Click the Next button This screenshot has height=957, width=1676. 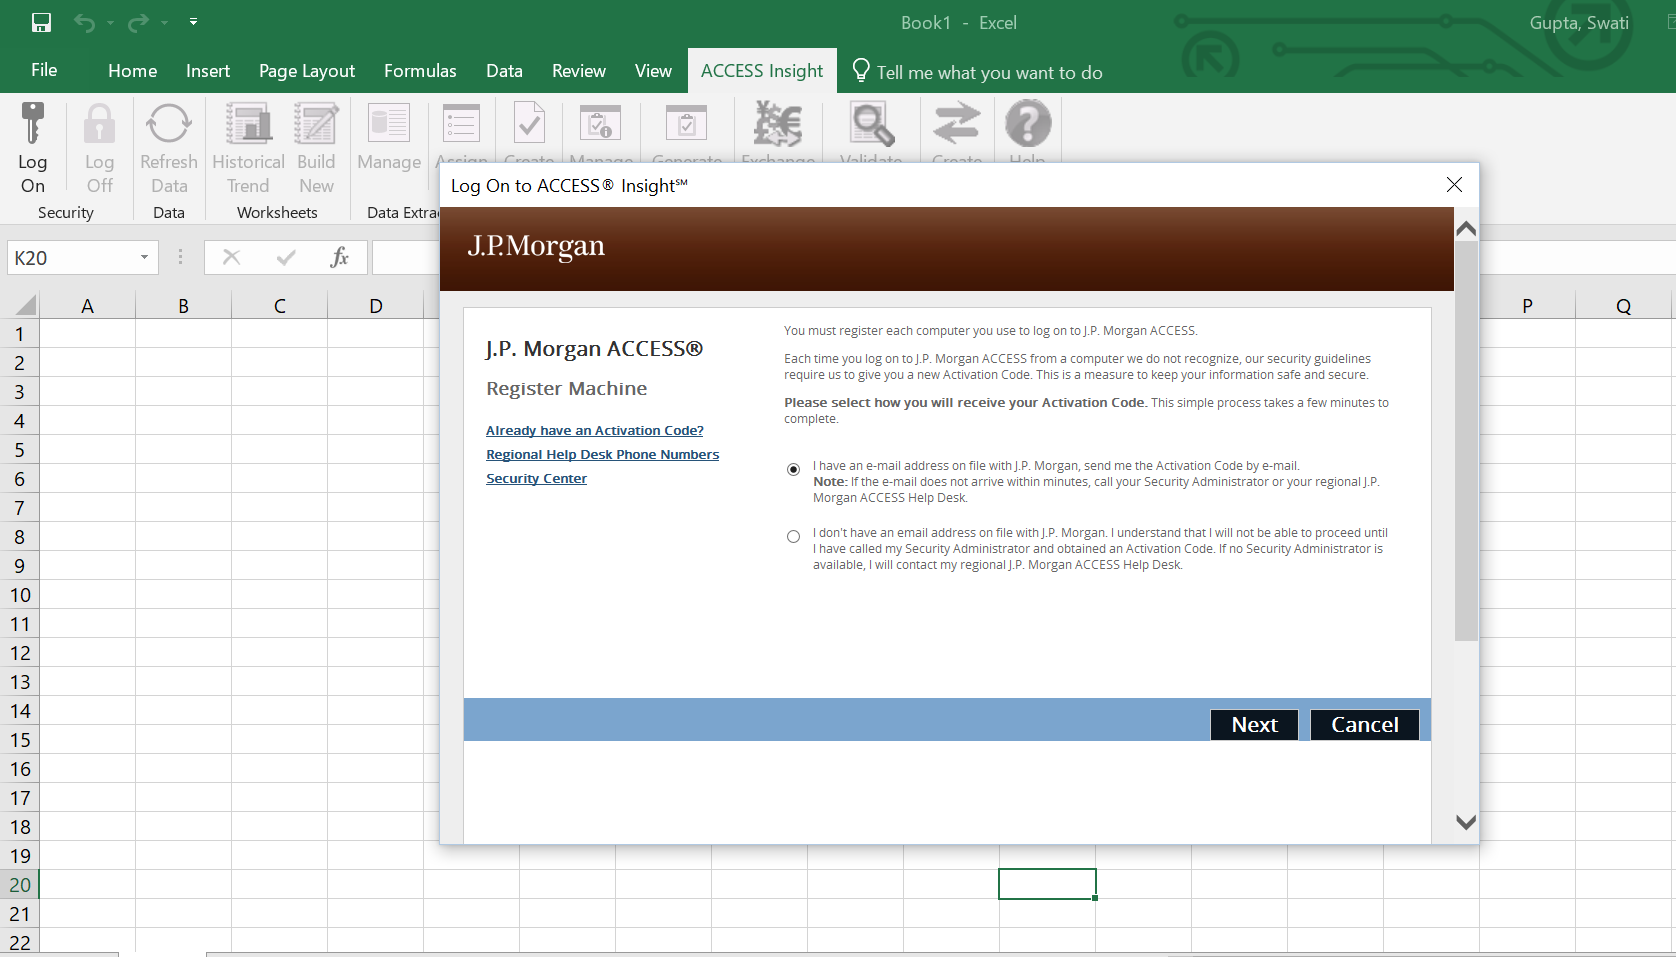(x=1254, y=725)
